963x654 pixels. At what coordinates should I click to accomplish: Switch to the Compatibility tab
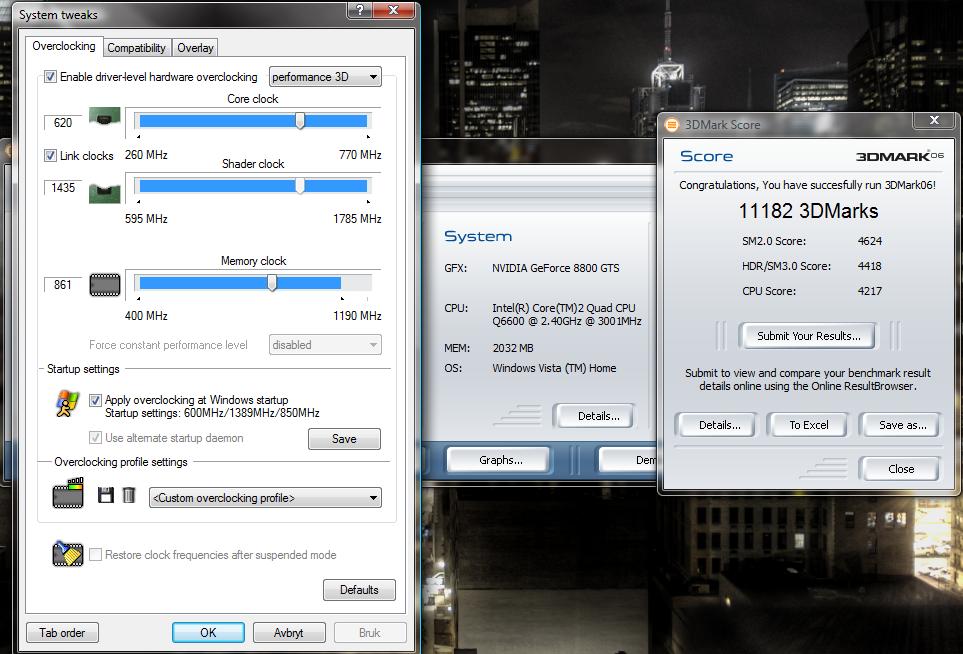(x=136, y=48)
